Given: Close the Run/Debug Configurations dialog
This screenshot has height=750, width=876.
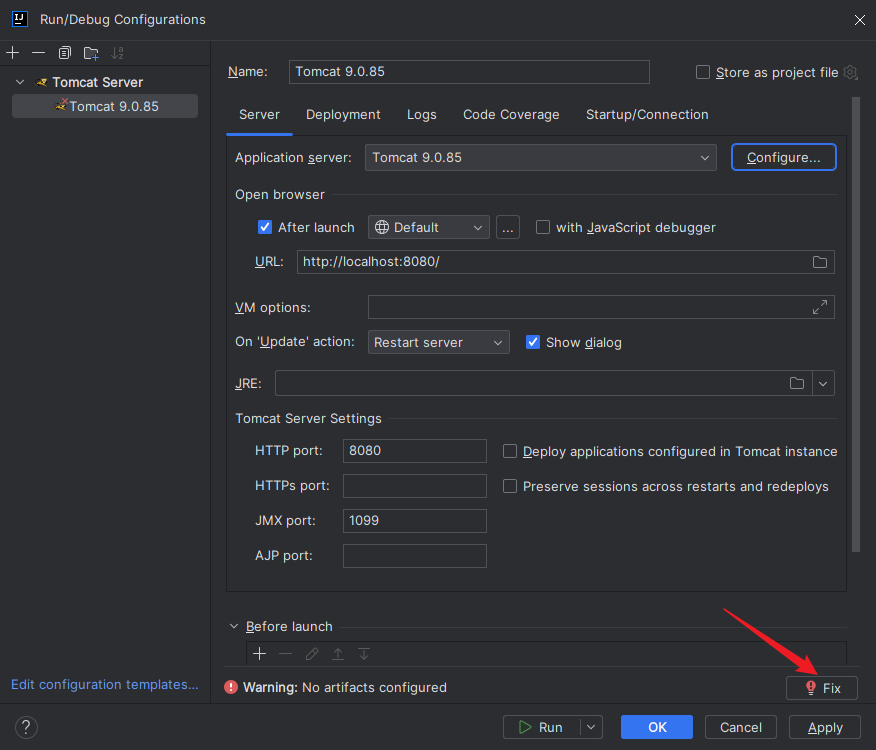Looking at the screenshot, I should pos(859,20).
